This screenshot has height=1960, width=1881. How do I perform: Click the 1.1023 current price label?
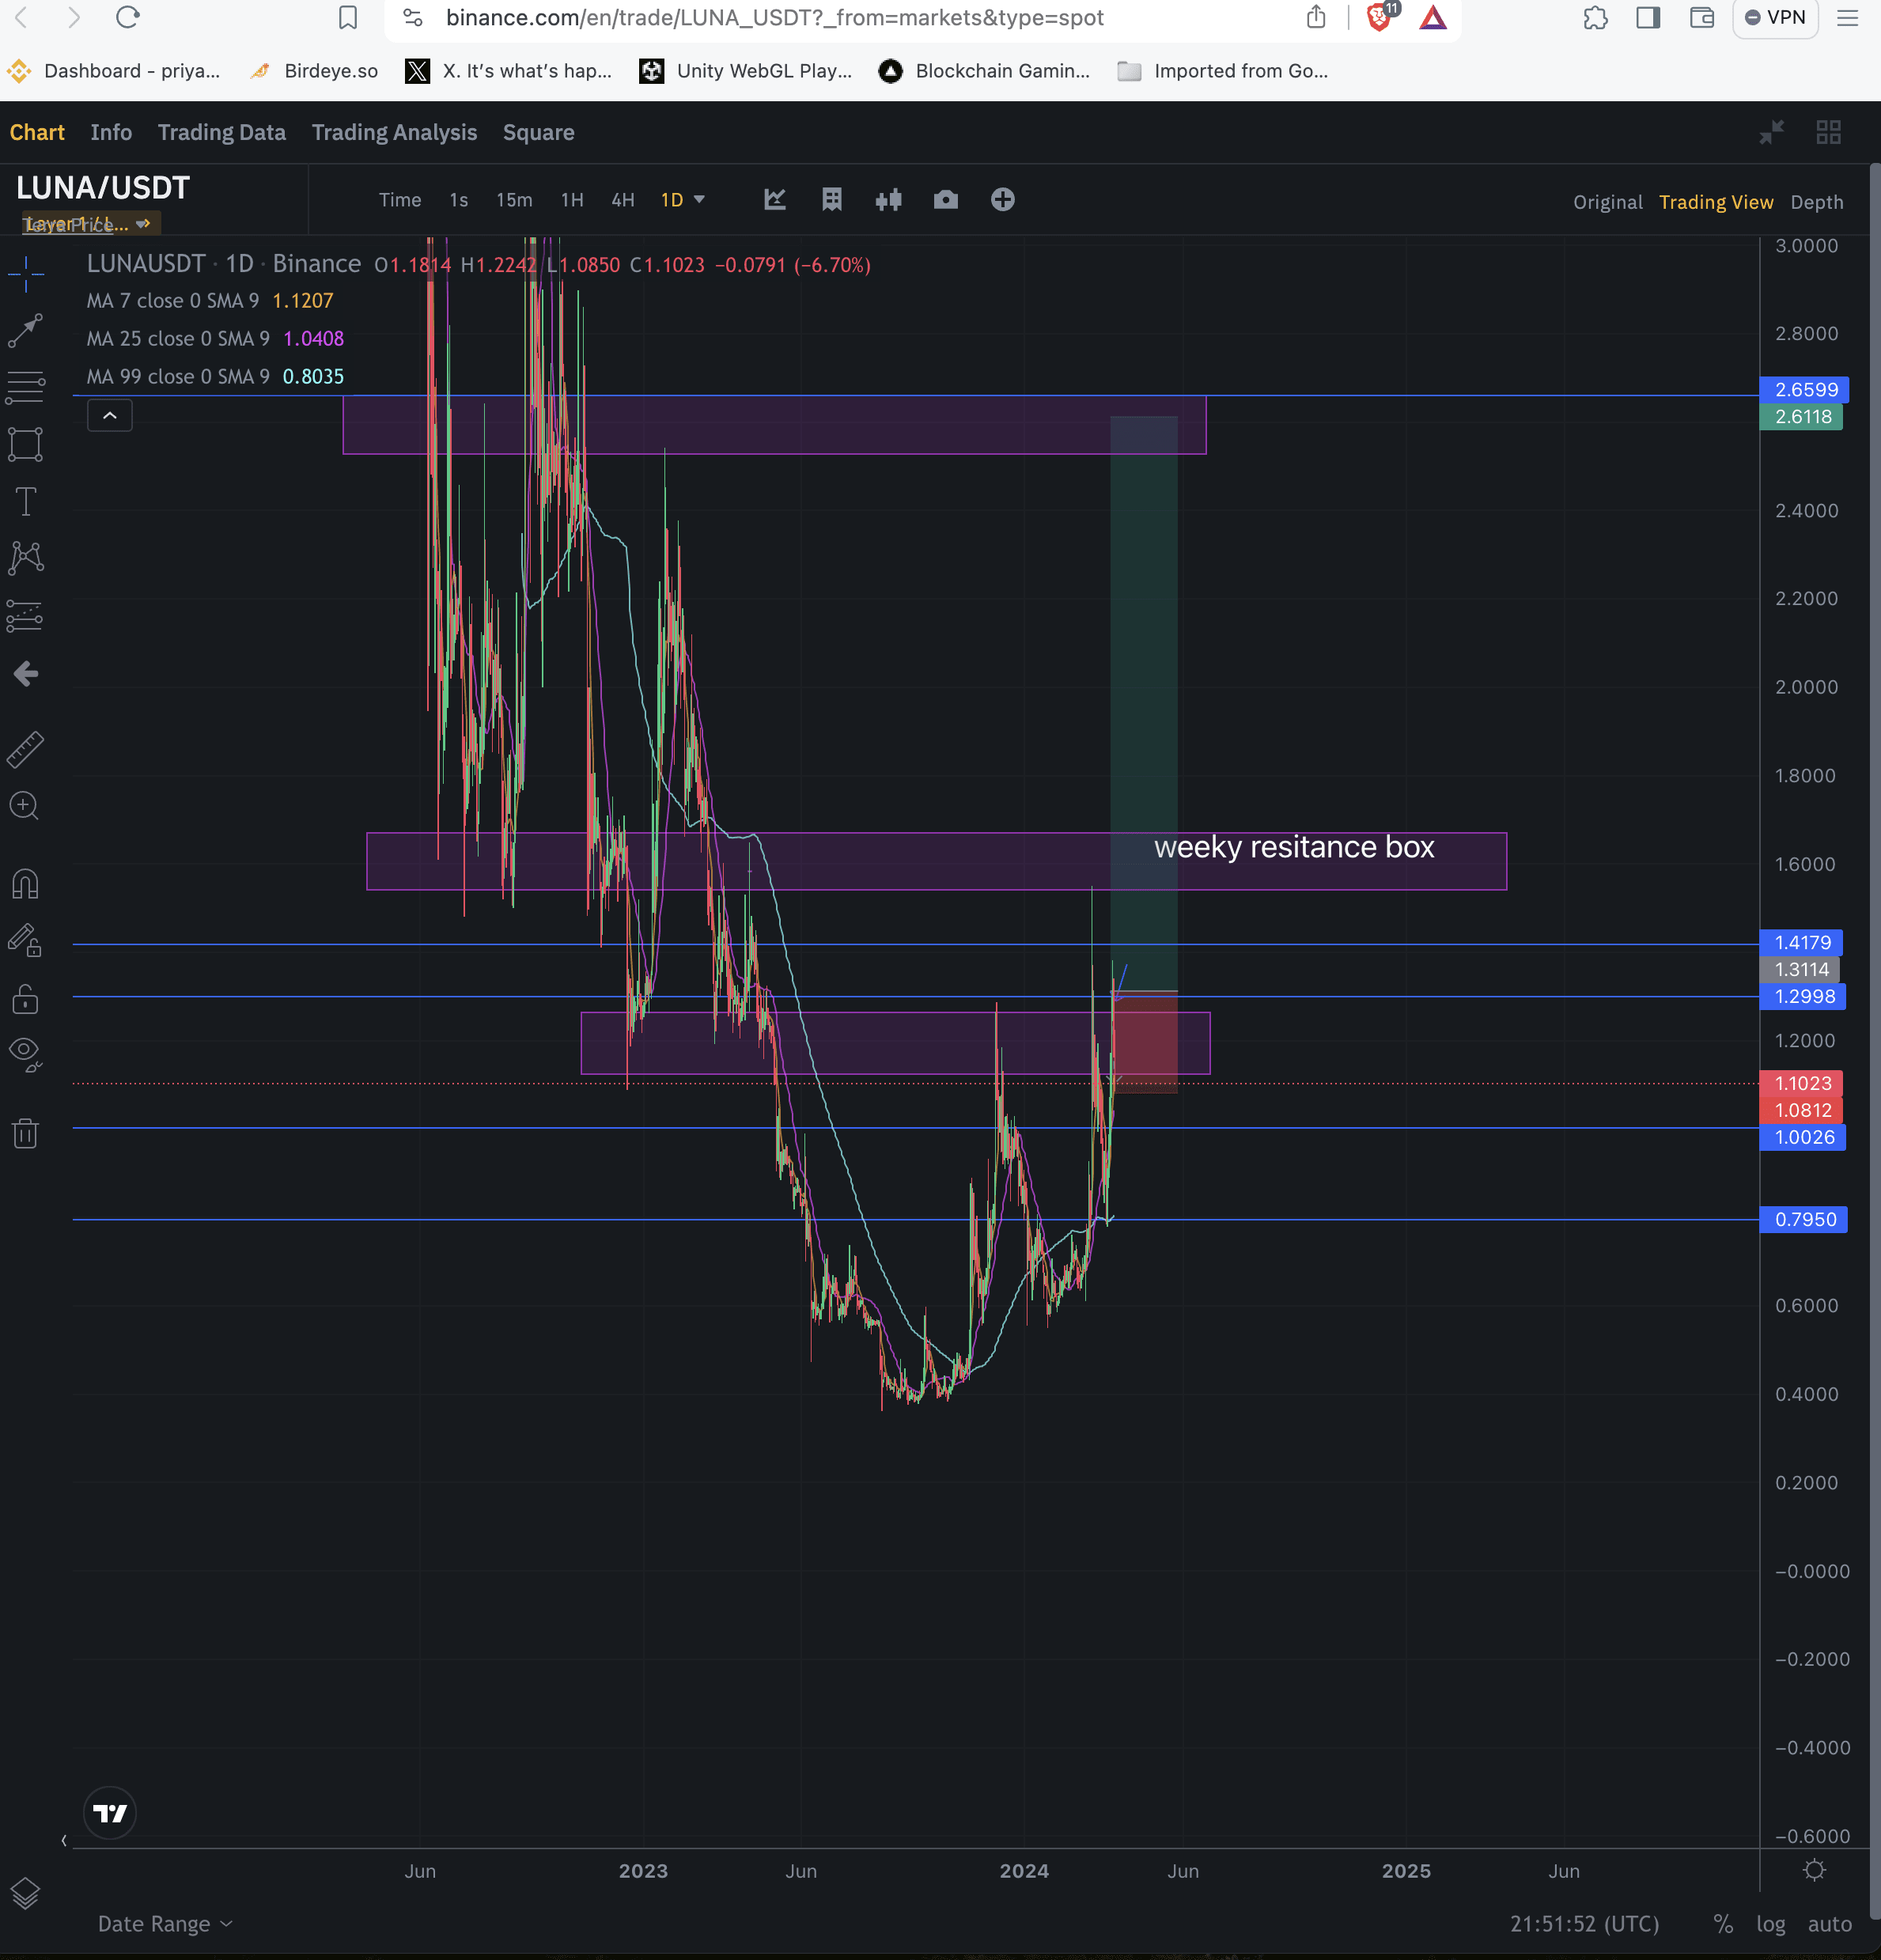click(1802, 1083)
